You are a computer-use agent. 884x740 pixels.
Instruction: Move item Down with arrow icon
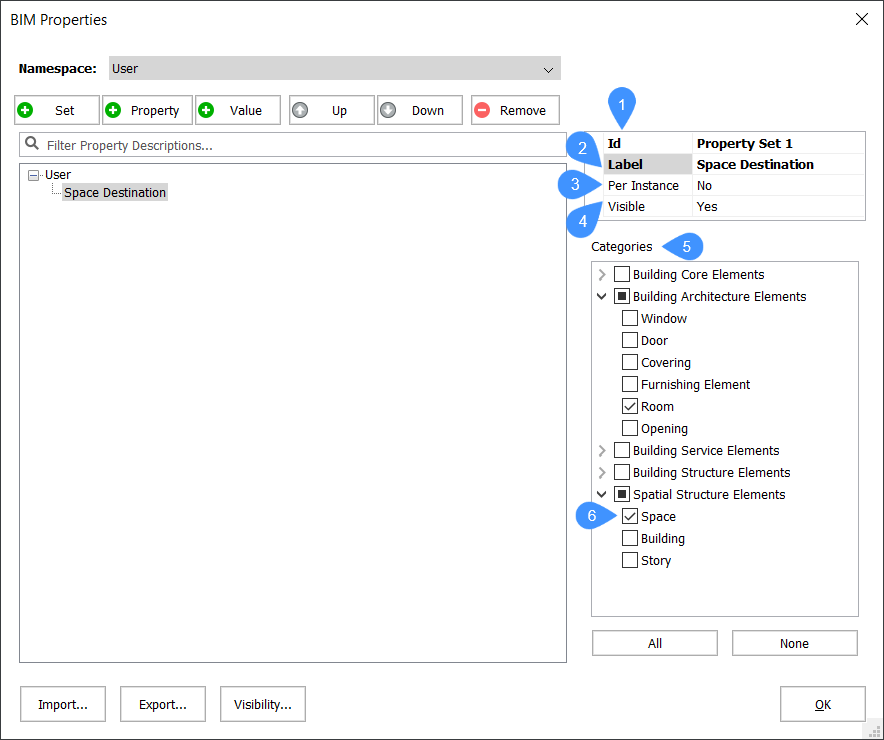click(x=388, y=110)
